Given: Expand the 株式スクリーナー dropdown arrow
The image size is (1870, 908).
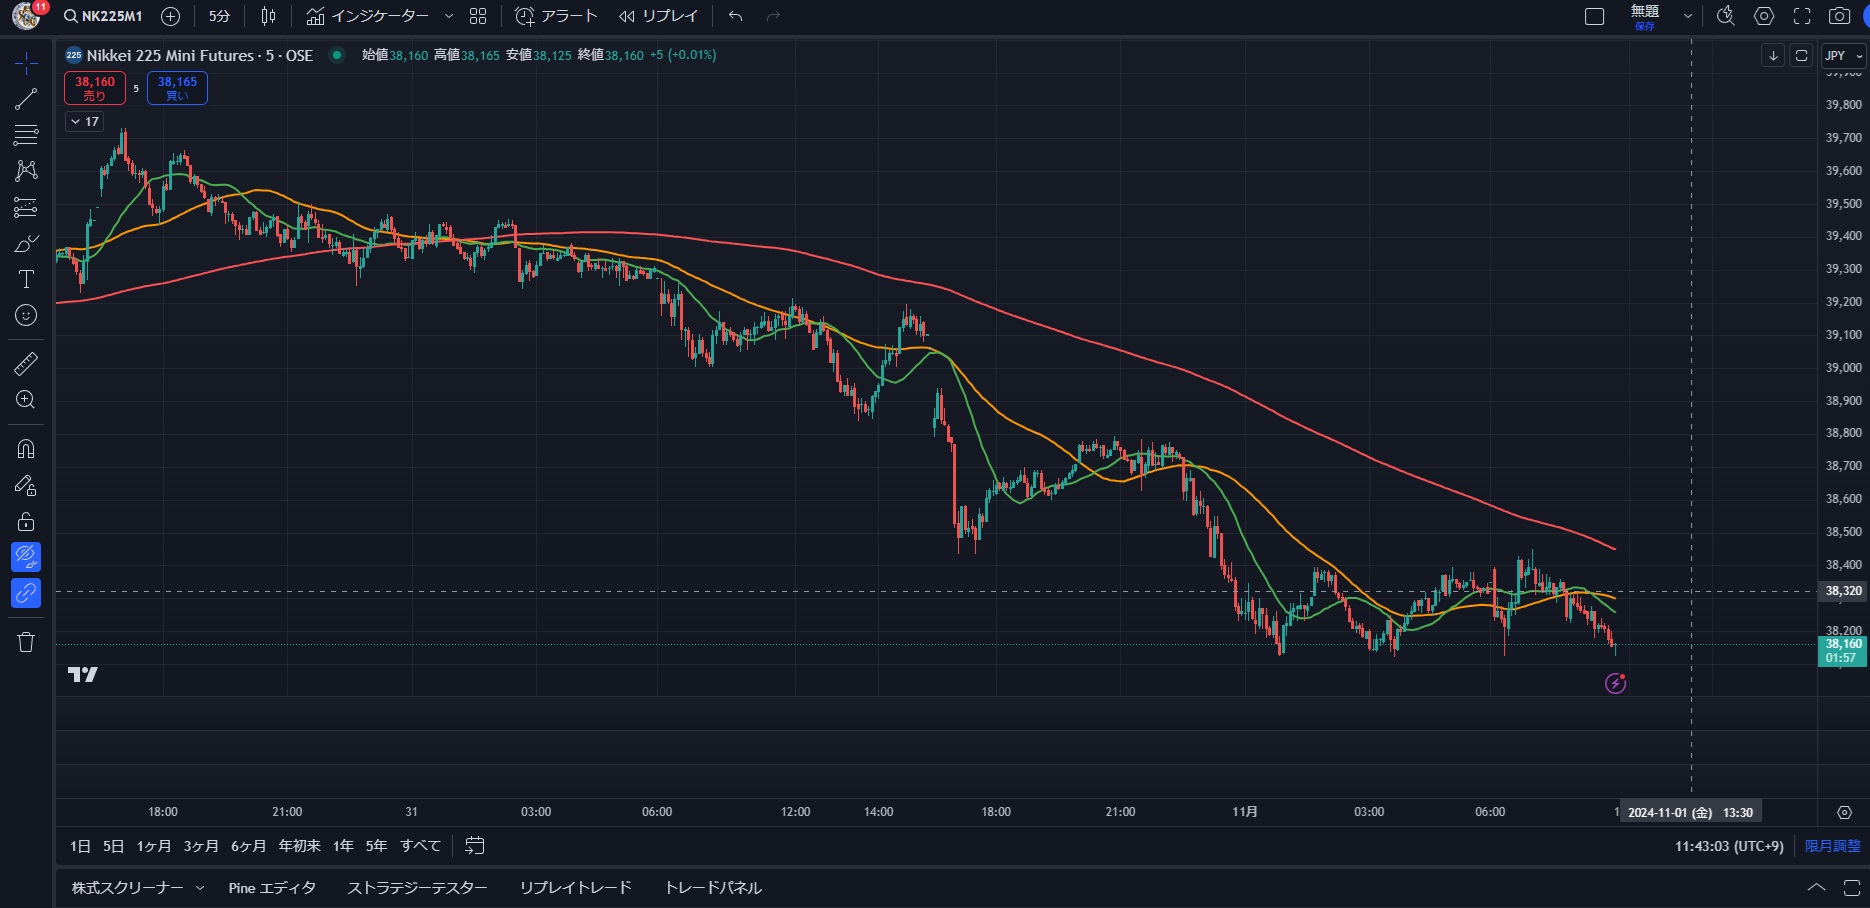Looking at the screenshot, I should click(x=200, y=888).
